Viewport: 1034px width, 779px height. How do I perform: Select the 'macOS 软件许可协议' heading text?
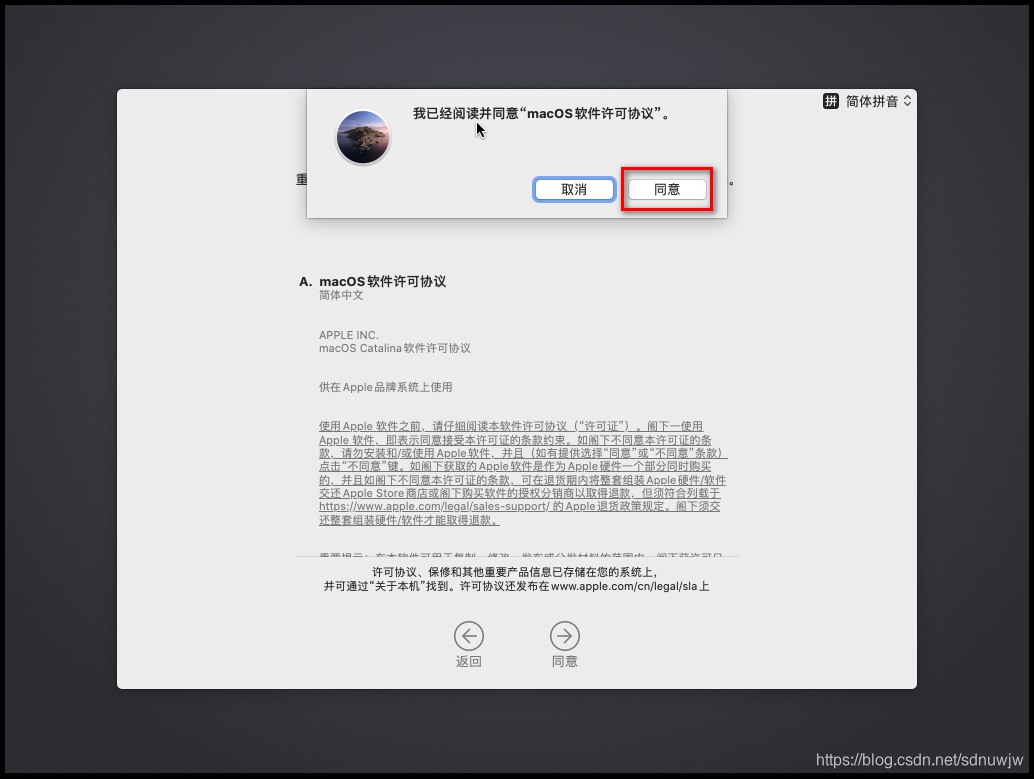click(x=382, y=282)
